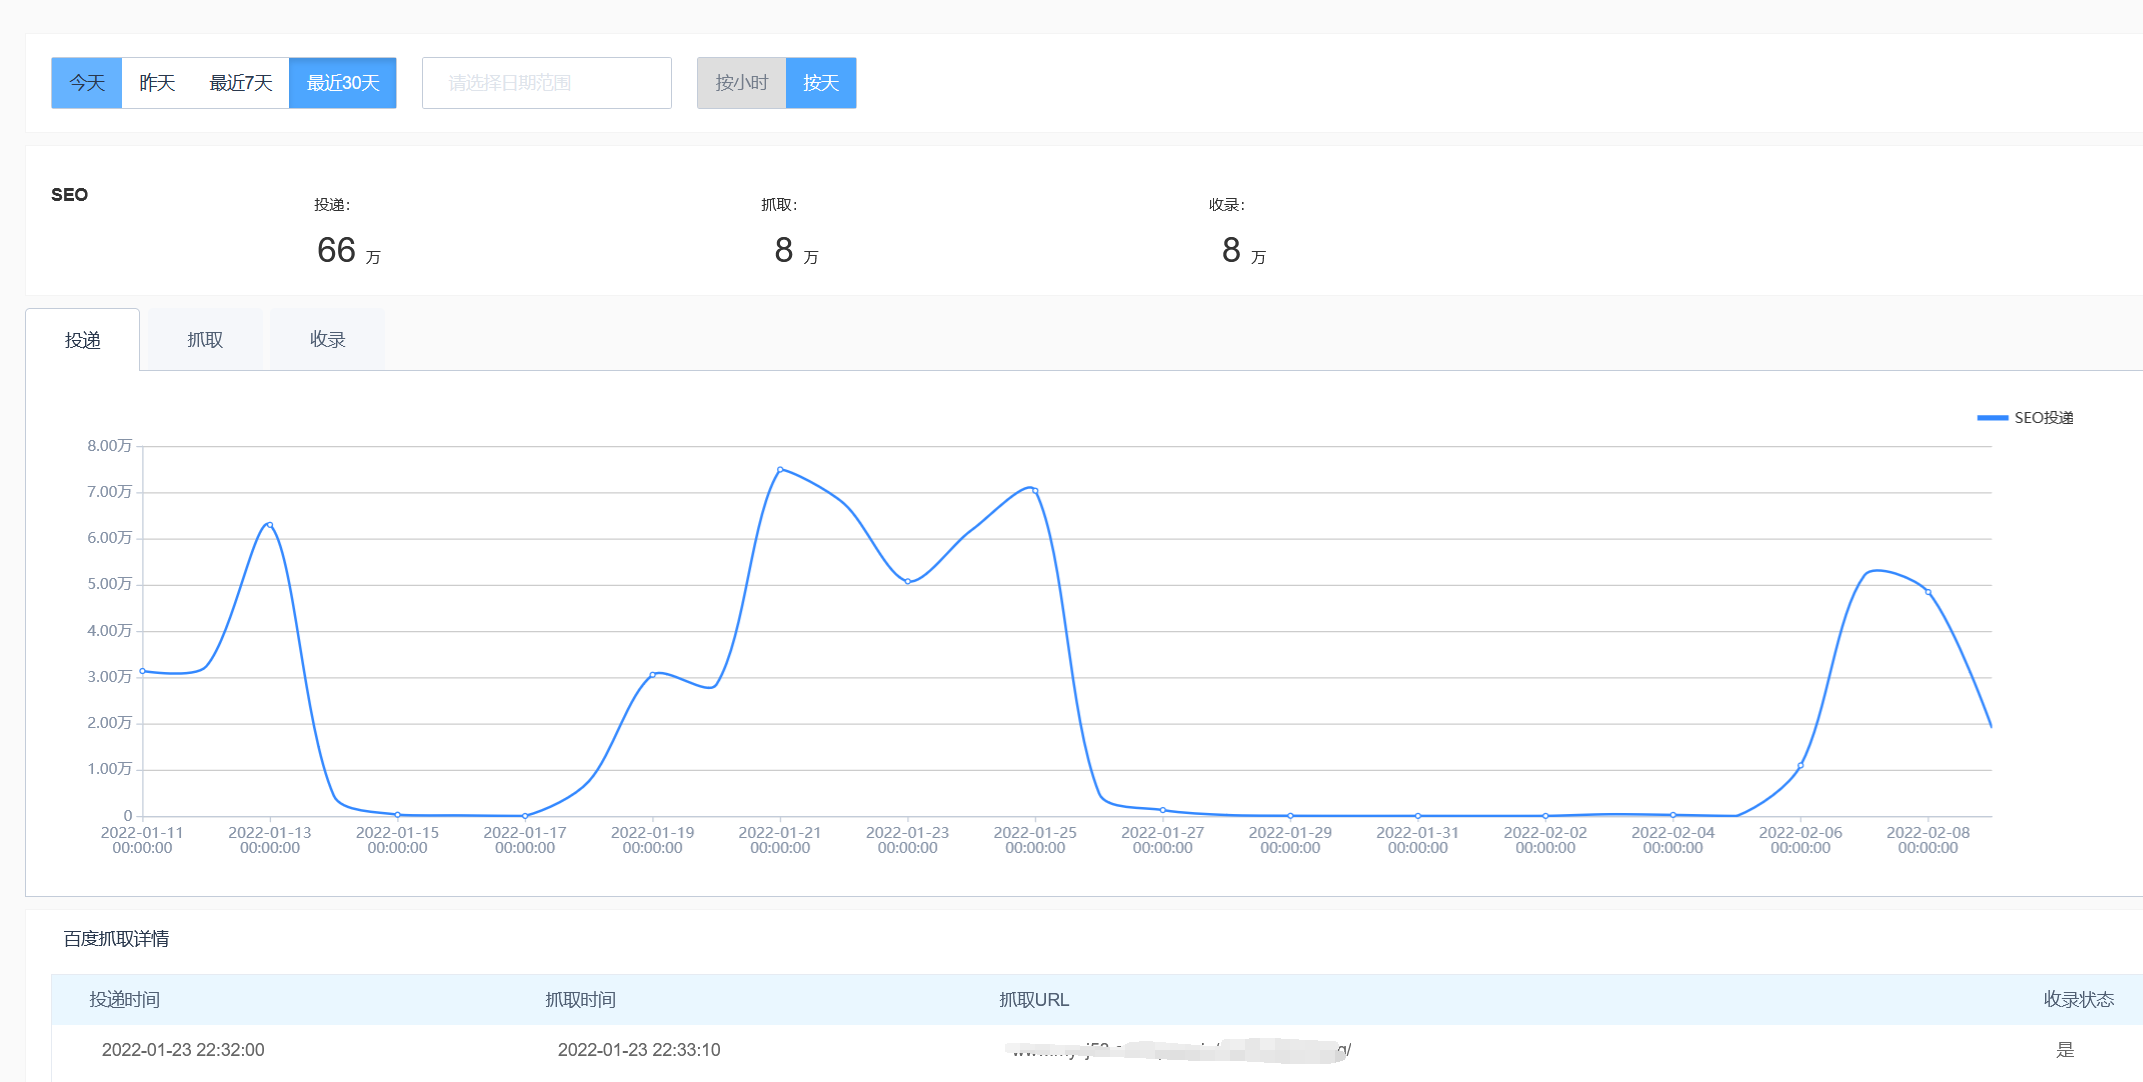
Task: Toggle the SEO投递 legend series
Action: coord(2025,418)
